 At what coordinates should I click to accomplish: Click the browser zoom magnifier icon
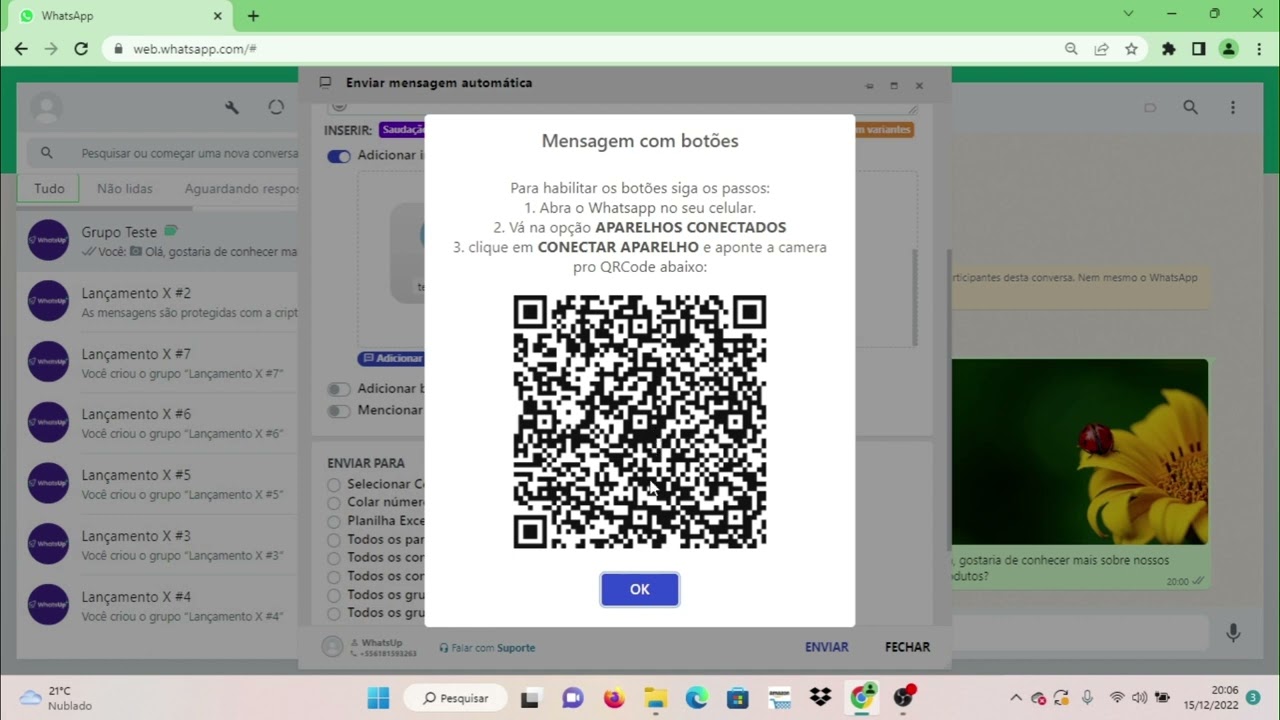coord(1071,48)
